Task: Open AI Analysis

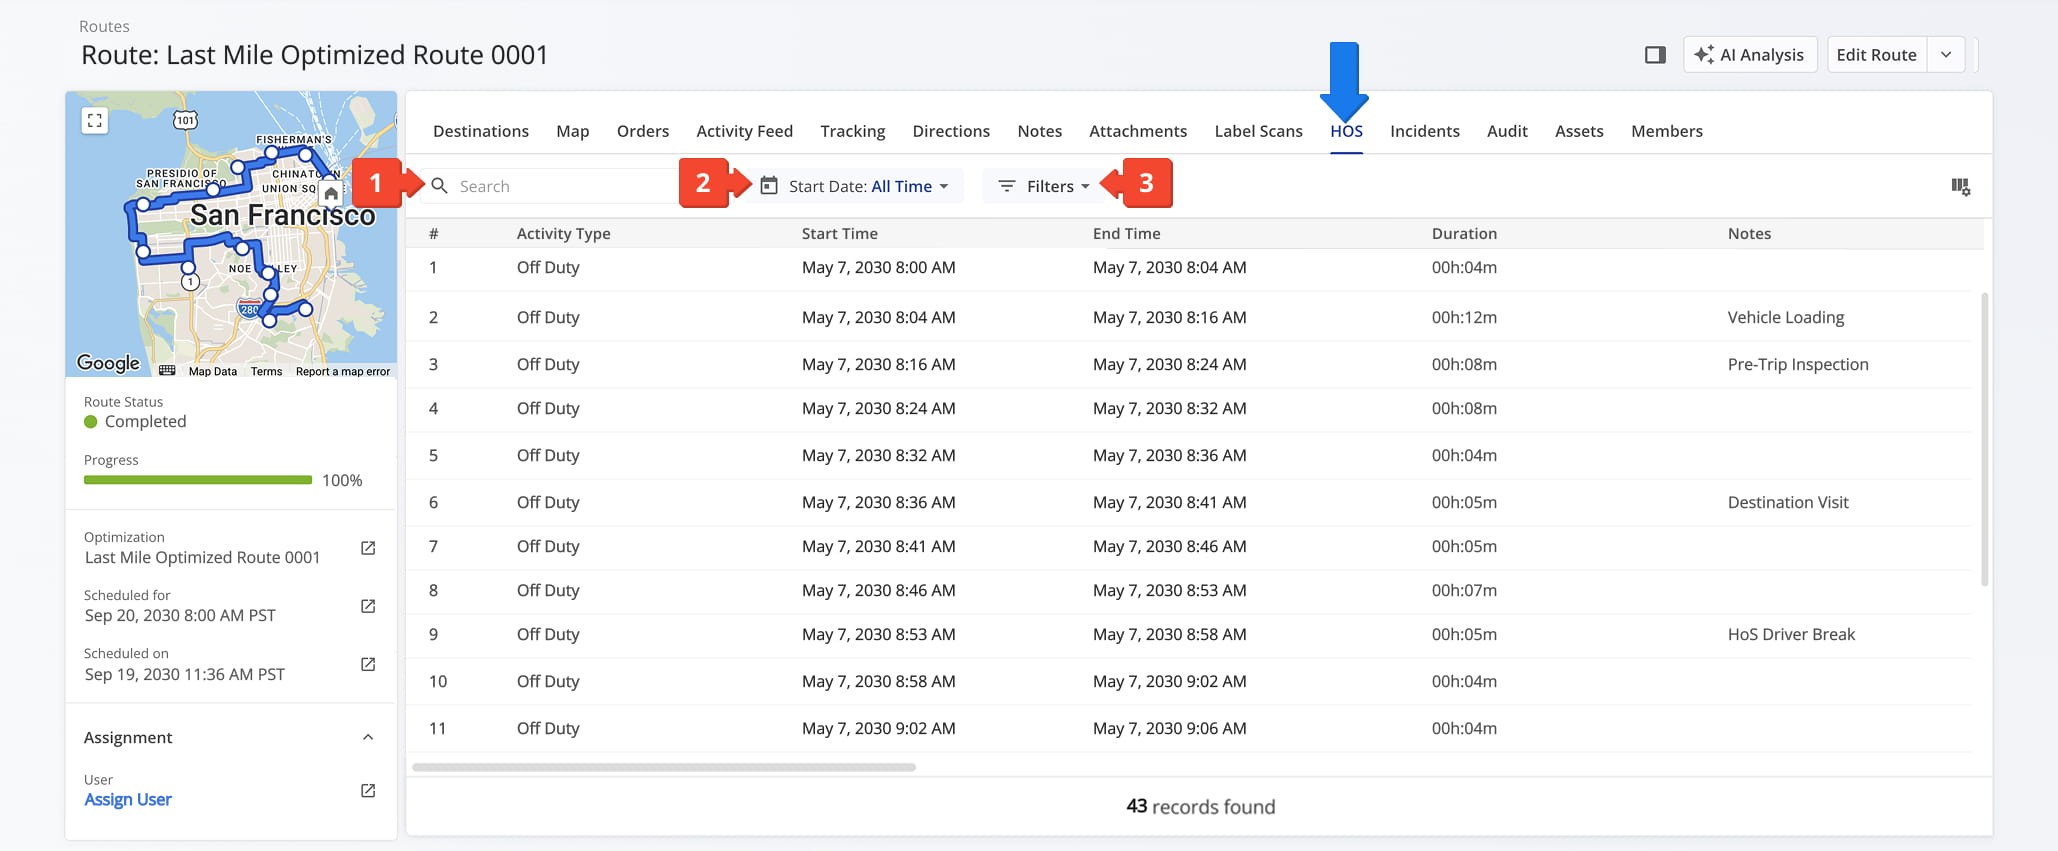Action: (x=1750, y=55)
